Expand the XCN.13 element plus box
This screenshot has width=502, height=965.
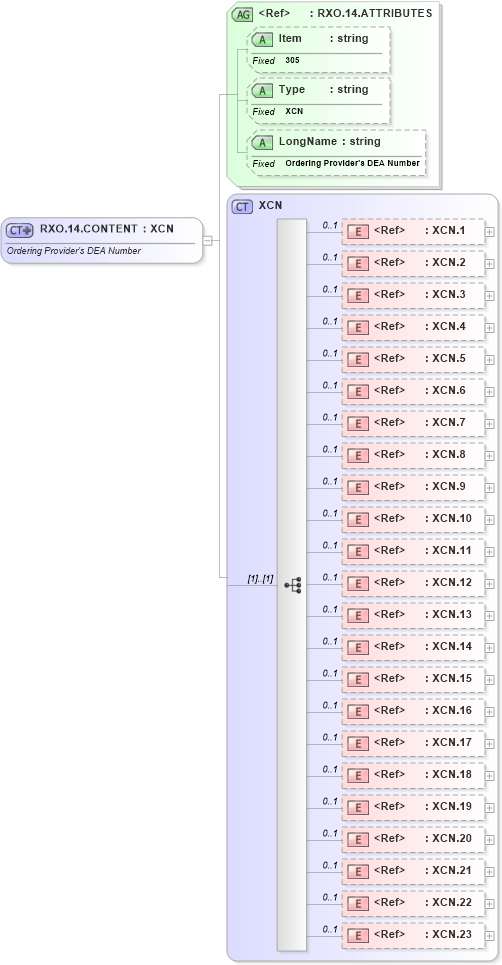coord(490,616)
